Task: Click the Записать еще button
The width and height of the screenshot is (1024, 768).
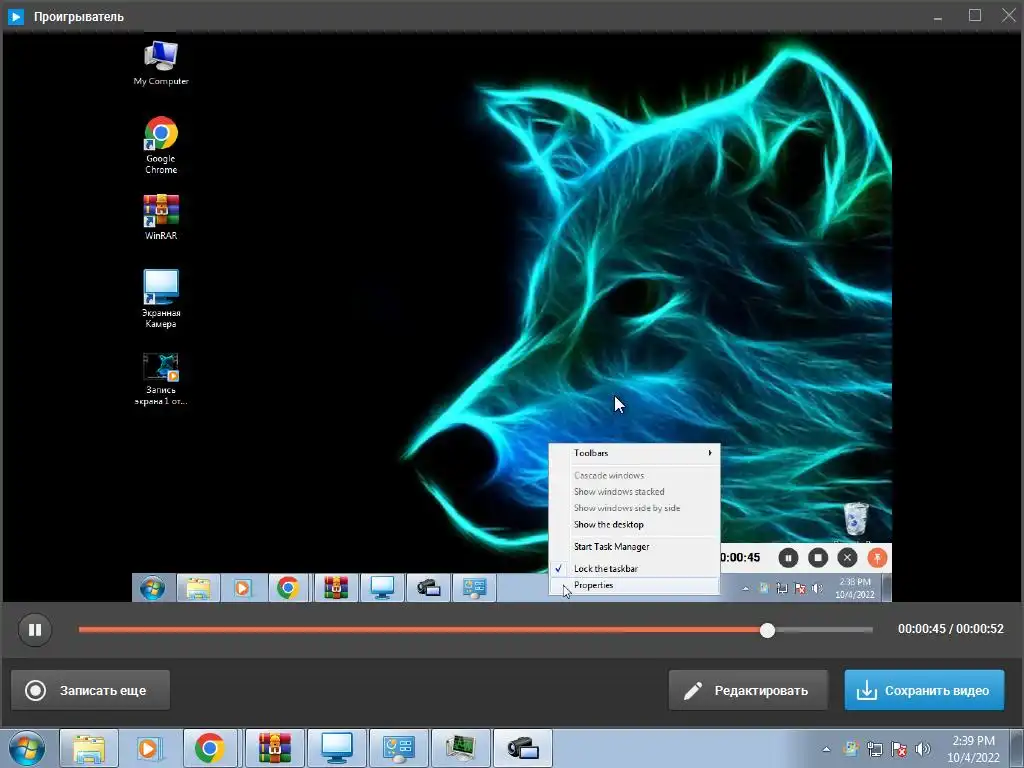Action: coord(91,690)
